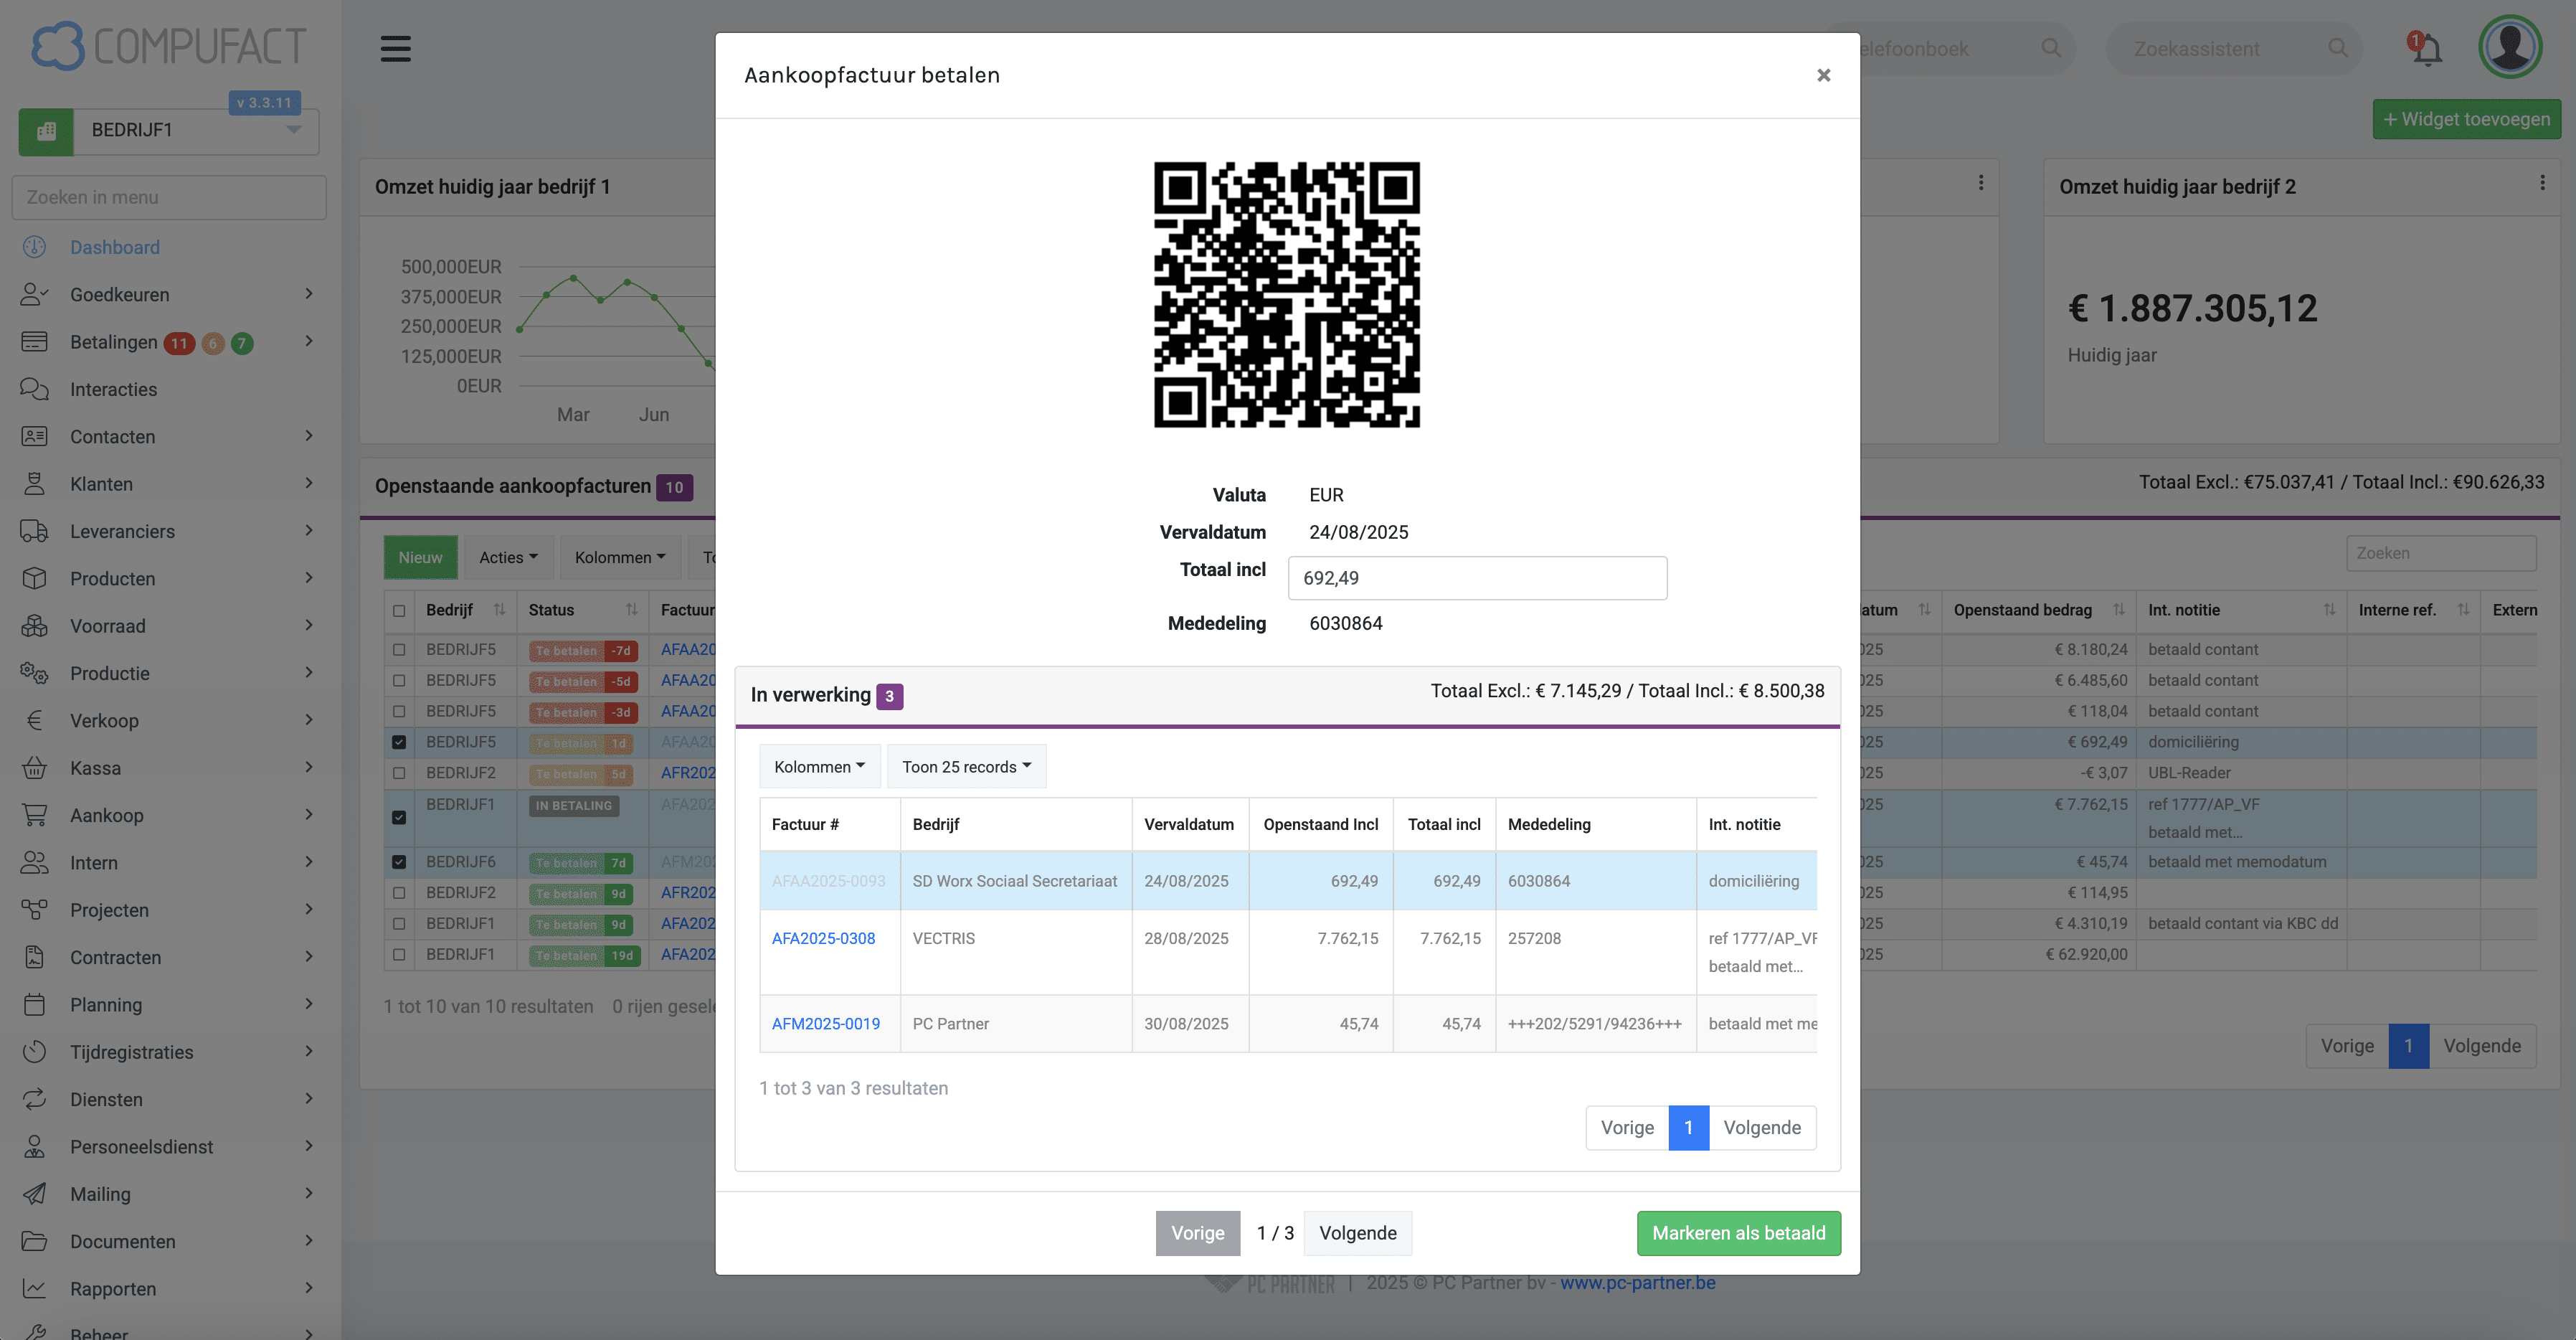Click the Leveranciers truck icon
2576x1340 pixels.
click(x=34, y=531)
